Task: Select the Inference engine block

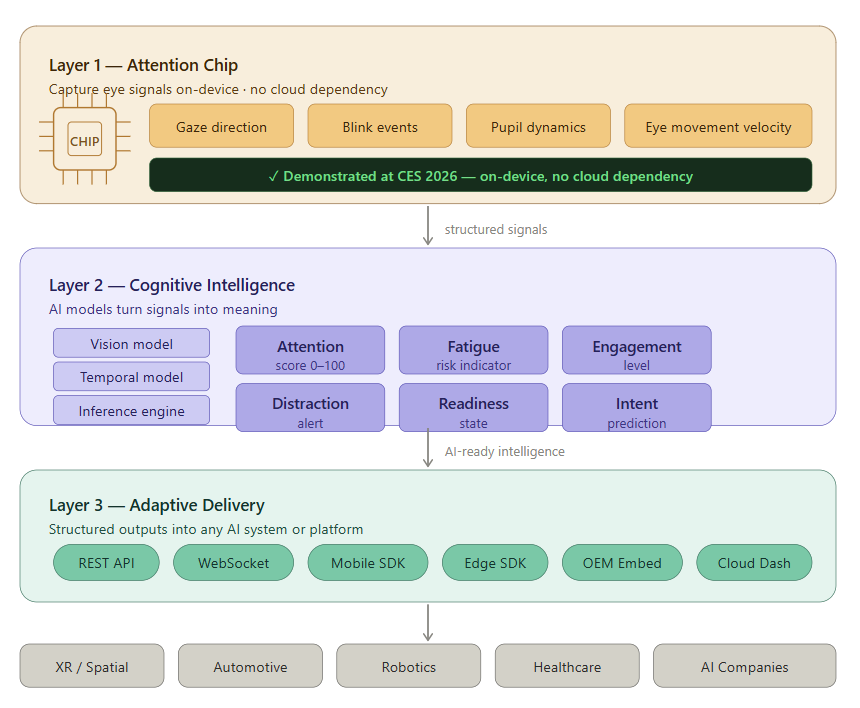Action: [x=131, y=411]
